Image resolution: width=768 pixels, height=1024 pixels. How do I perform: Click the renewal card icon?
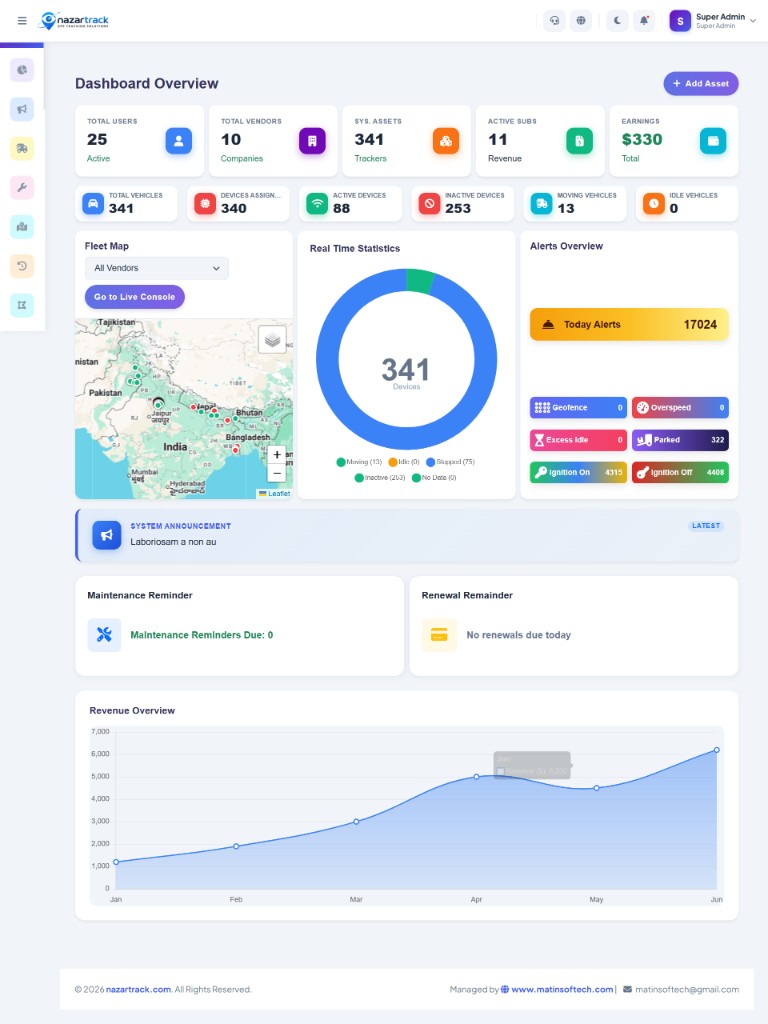439,635
